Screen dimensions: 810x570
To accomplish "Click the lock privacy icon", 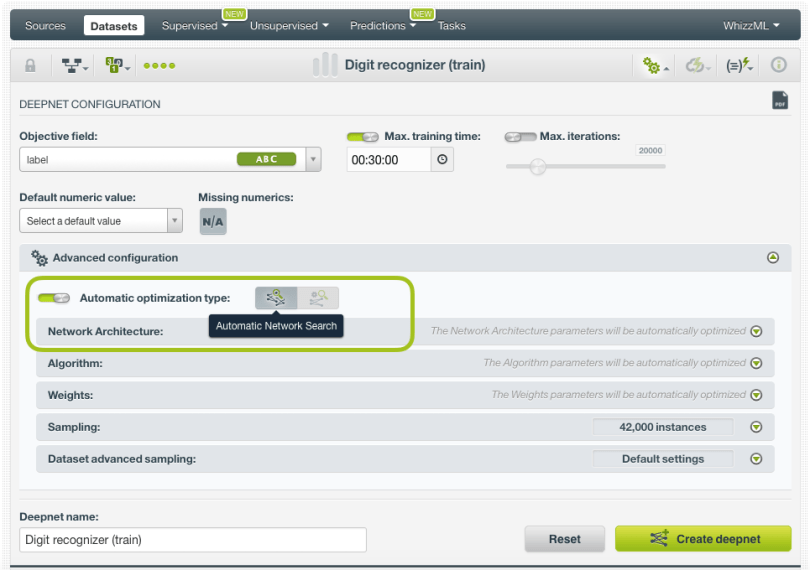I will click(30, 65).
